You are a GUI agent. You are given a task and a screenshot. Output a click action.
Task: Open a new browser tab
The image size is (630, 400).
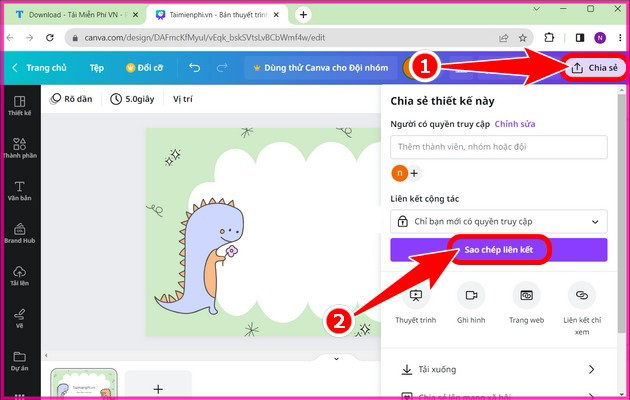303,15
